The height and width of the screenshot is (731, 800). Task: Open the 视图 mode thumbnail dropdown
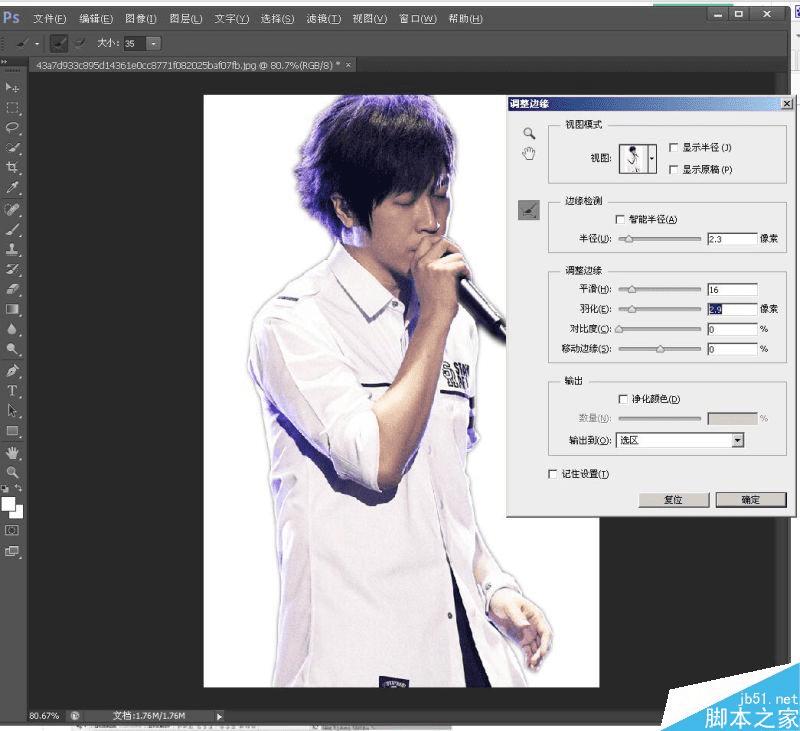[x=652, y=159]
